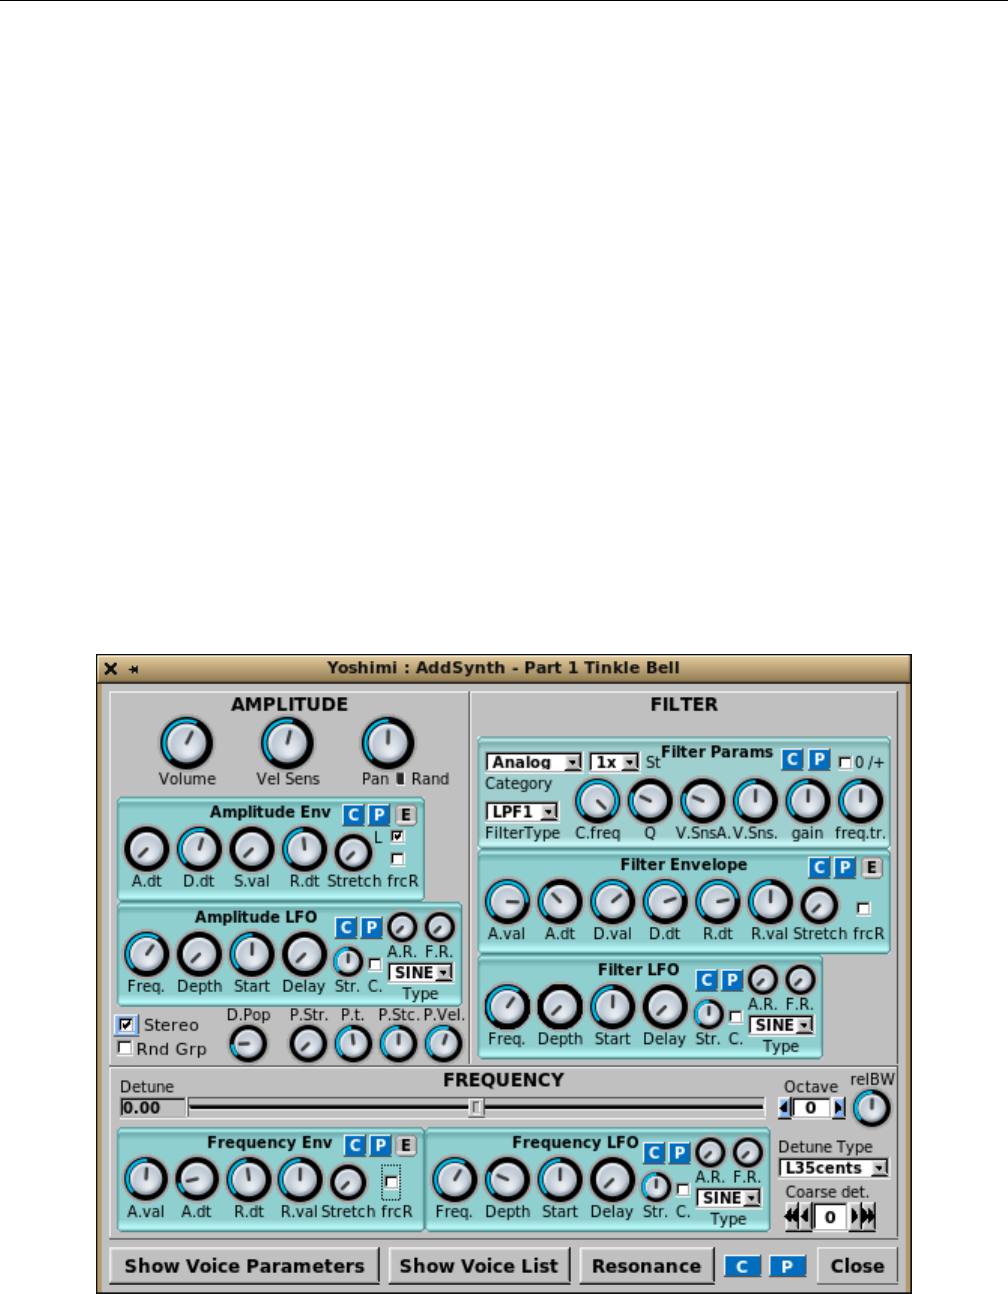Toggle Amplitude Env frcR checkbox

(398, 859)
